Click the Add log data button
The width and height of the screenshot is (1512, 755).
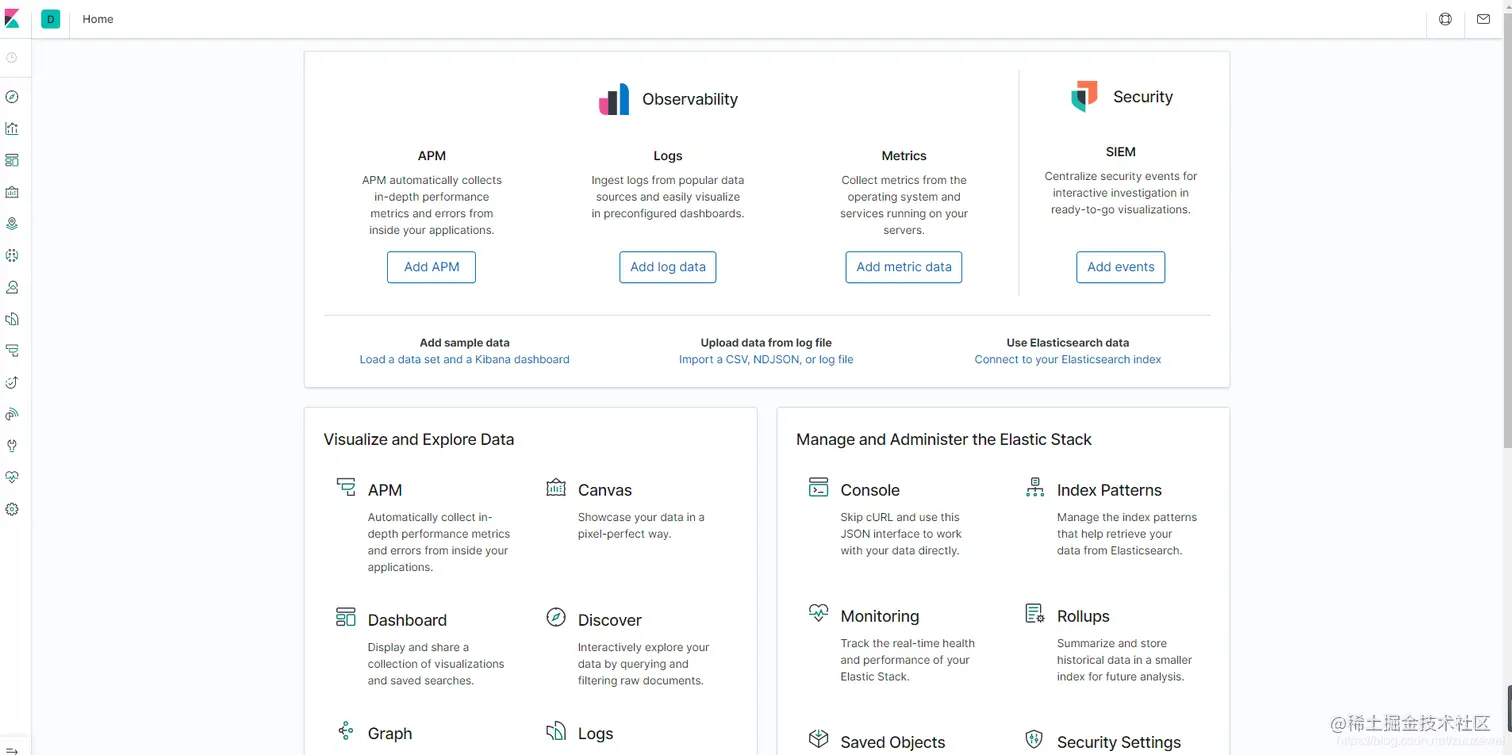click(x=668, y=267)
